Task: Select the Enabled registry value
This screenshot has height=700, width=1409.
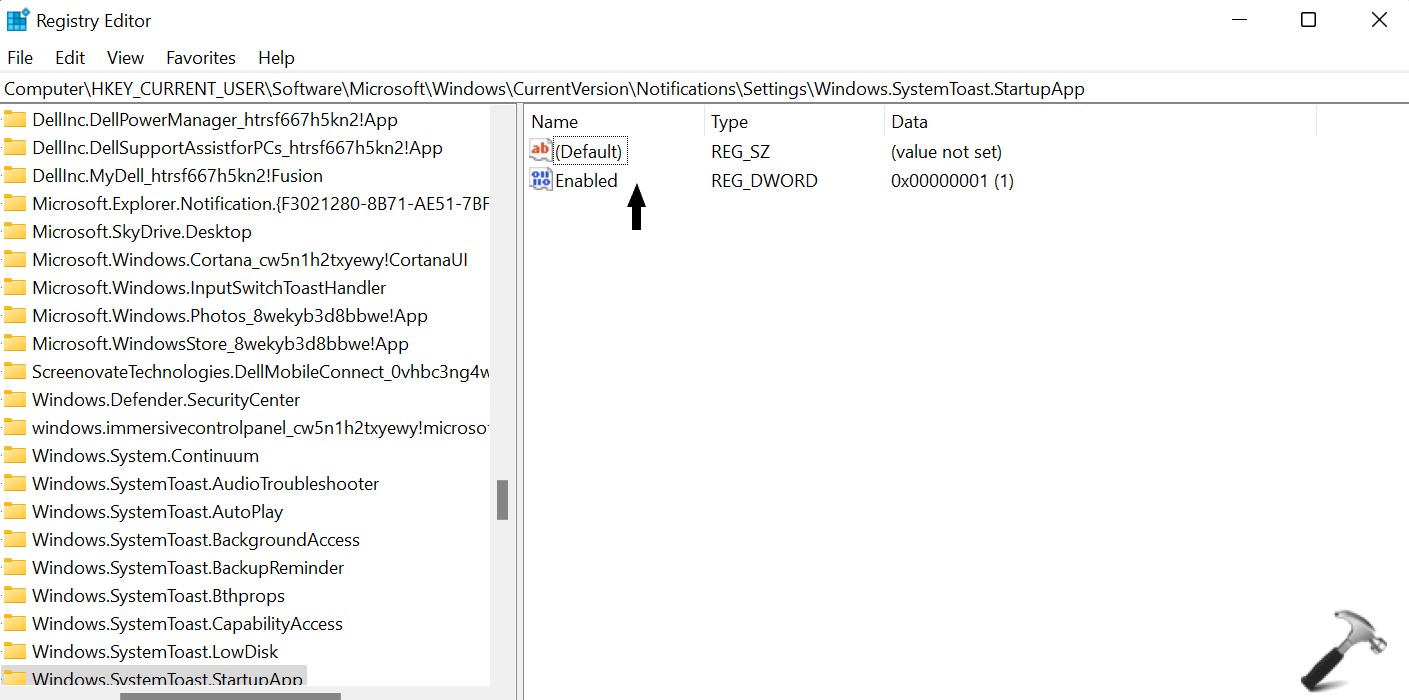Action: coord(586,181)
